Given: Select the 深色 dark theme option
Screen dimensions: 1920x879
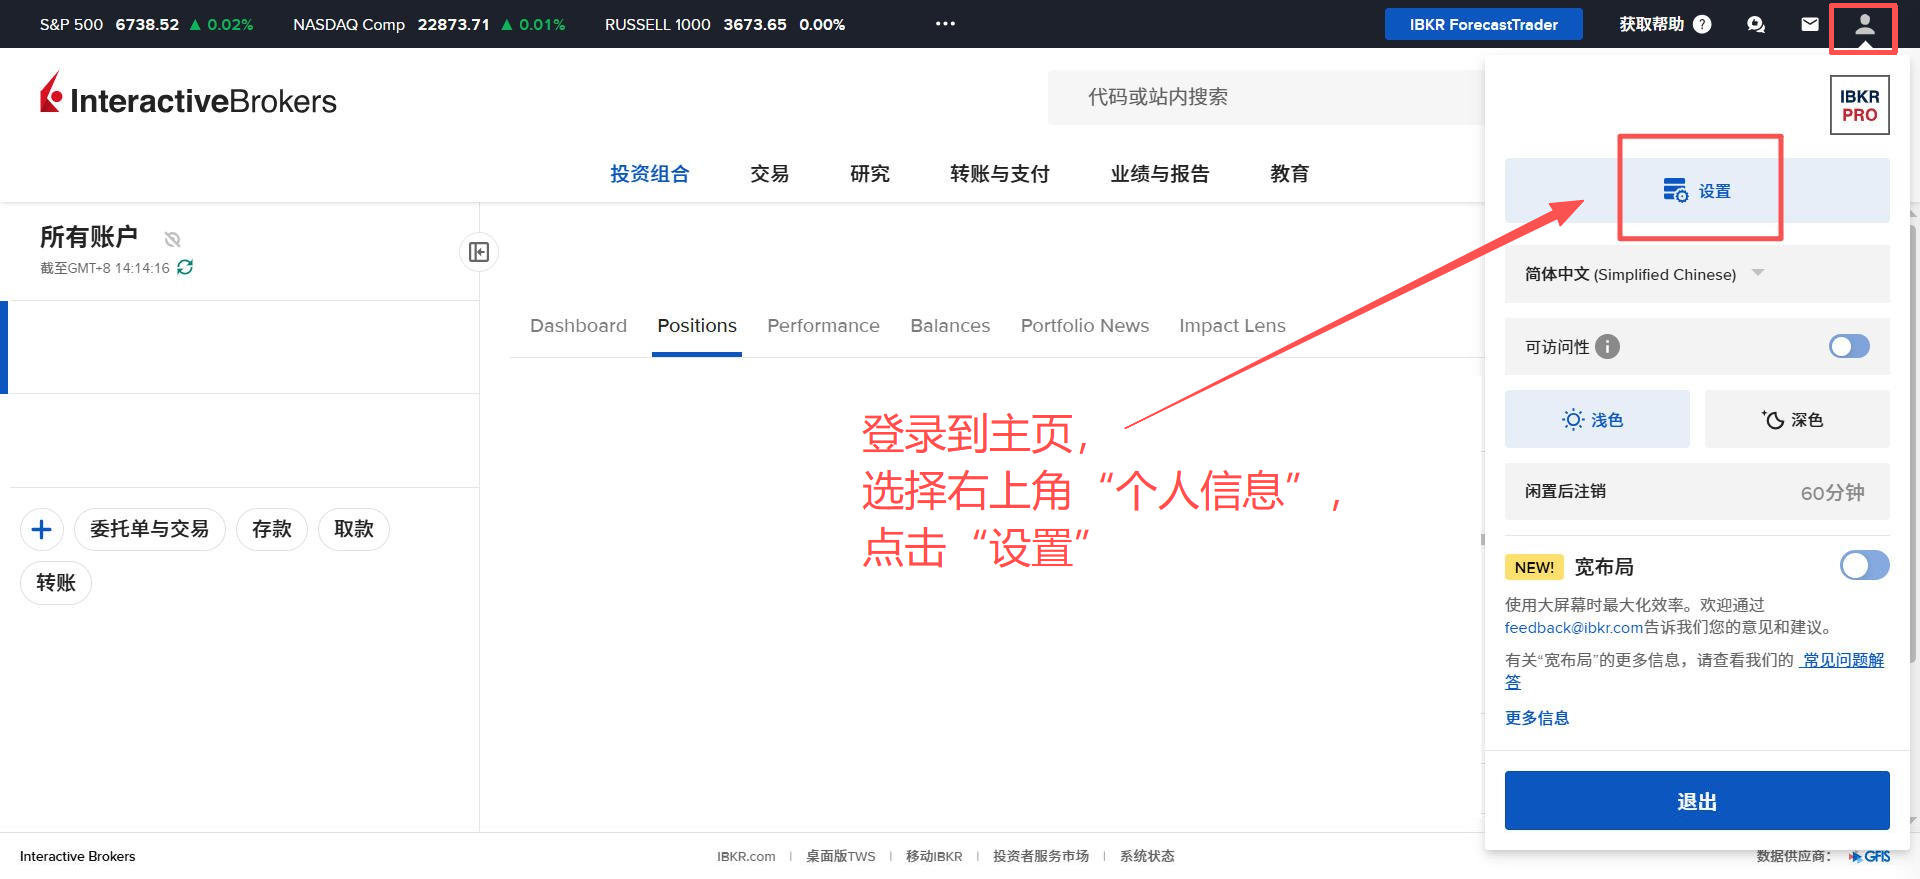Looking at the screenshot, I should [x=1796, y=420].
